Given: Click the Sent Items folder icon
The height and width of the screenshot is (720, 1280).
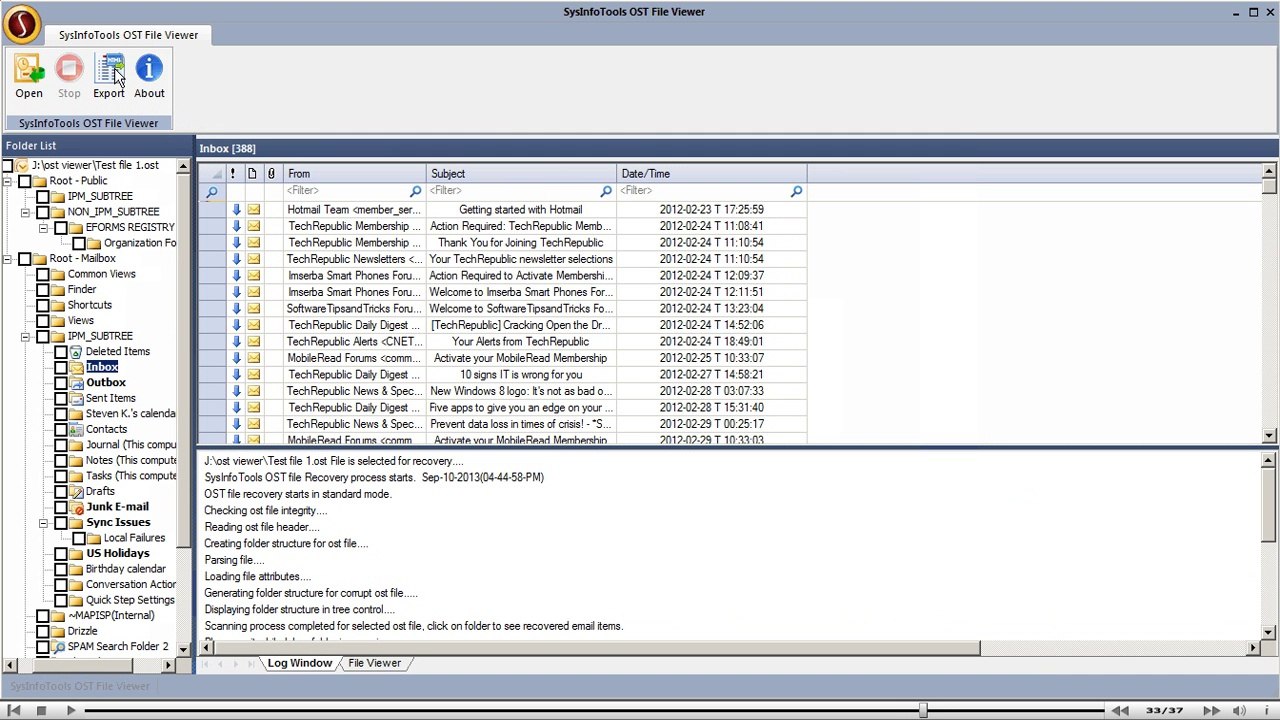Looking at the screenshot, I should 76,398.
